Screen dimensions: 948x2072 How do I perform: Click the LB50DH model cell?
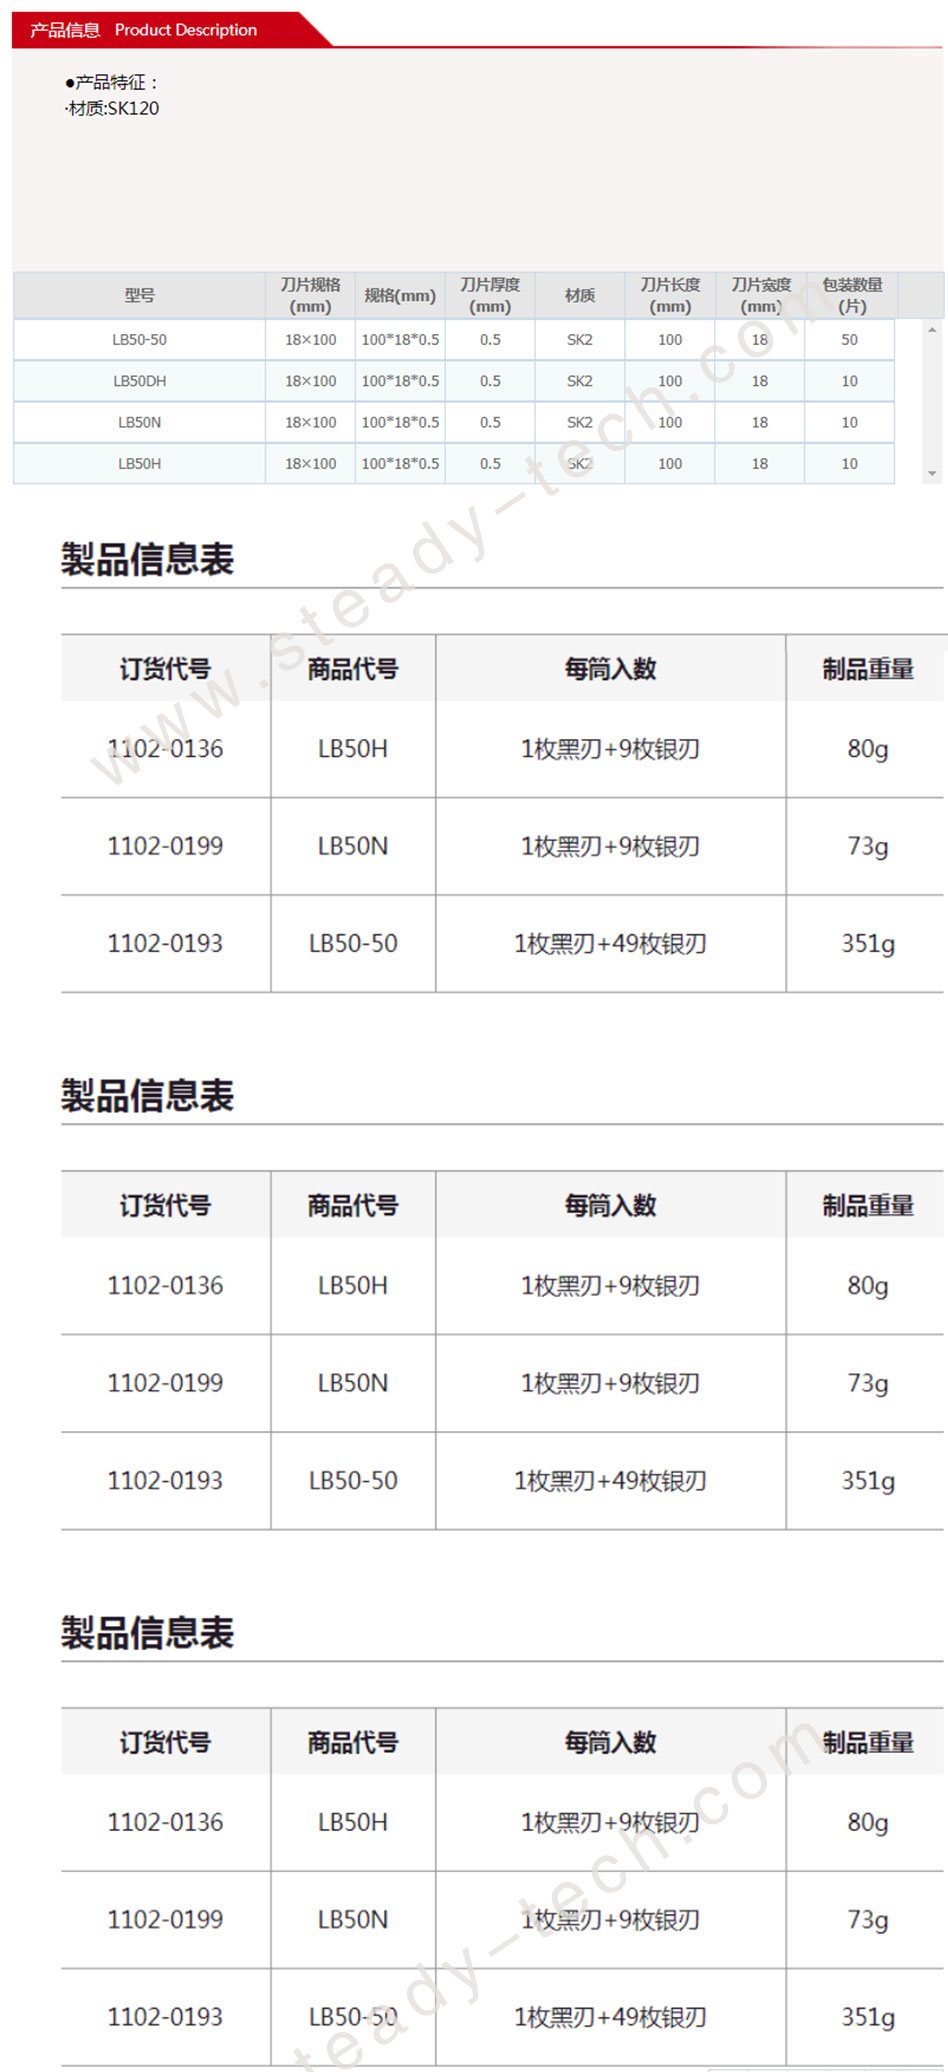[140, 381]
